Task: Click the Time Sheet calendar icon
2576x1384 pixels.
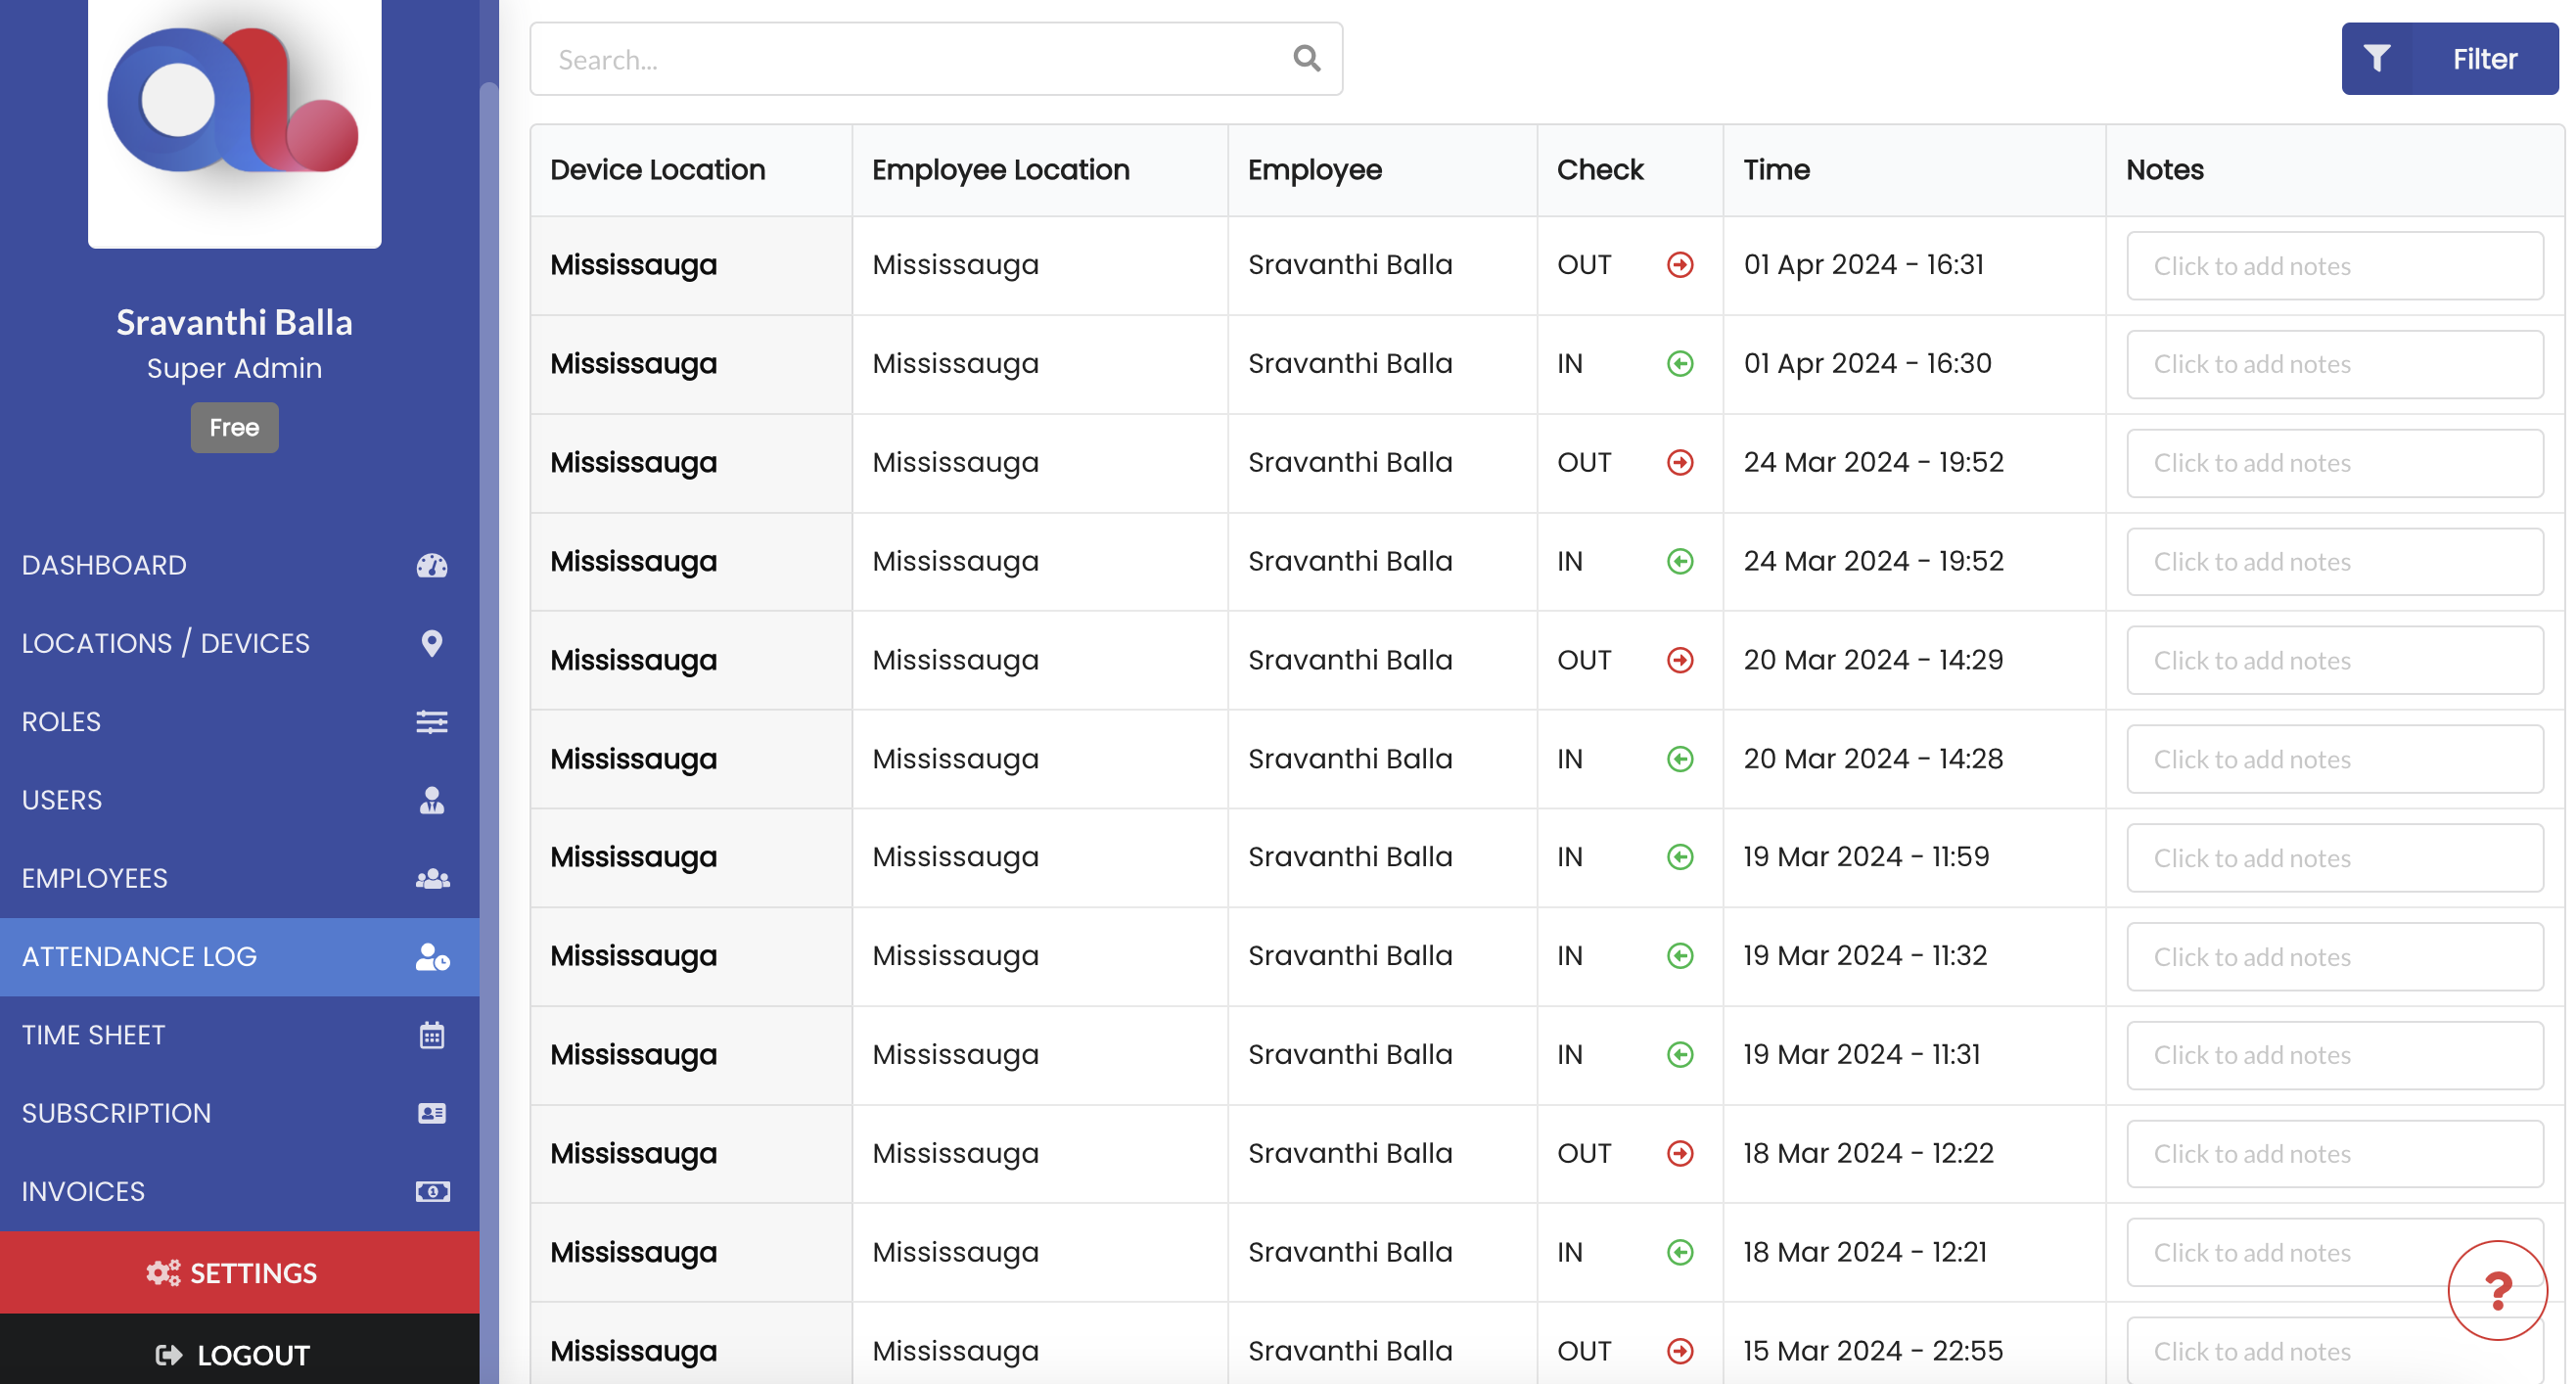Action: tap(432, 1035)
